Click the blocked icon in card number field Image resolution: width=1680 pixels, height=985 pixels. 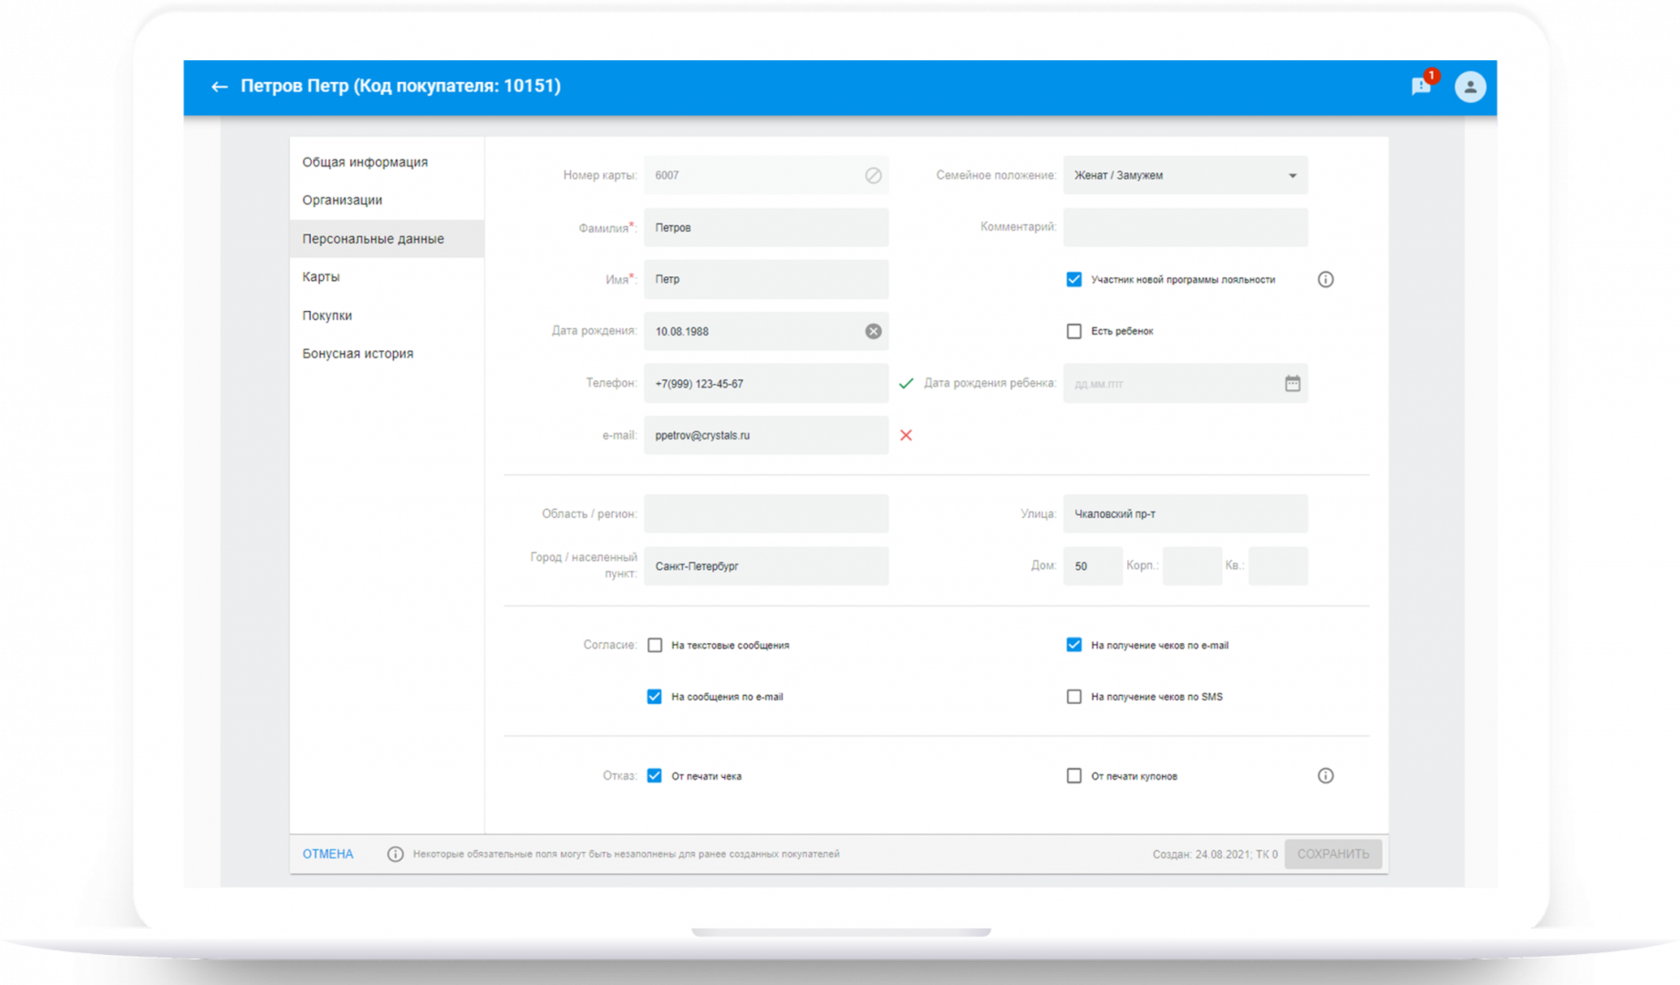873,176
